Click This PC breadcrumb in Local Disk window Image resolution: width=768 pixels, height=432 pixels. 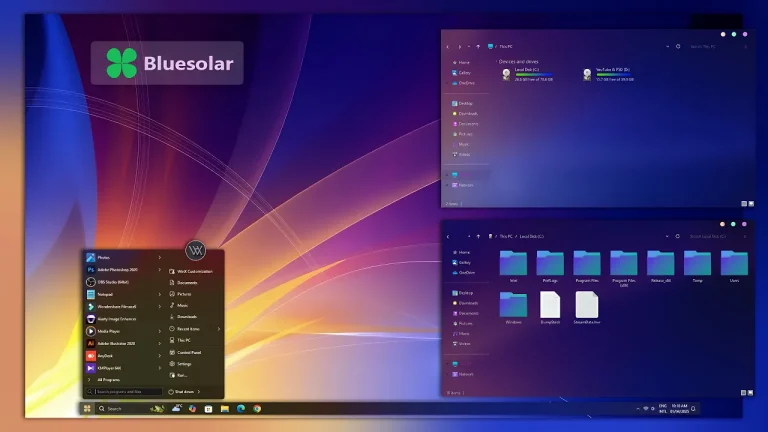pos(506,236)
